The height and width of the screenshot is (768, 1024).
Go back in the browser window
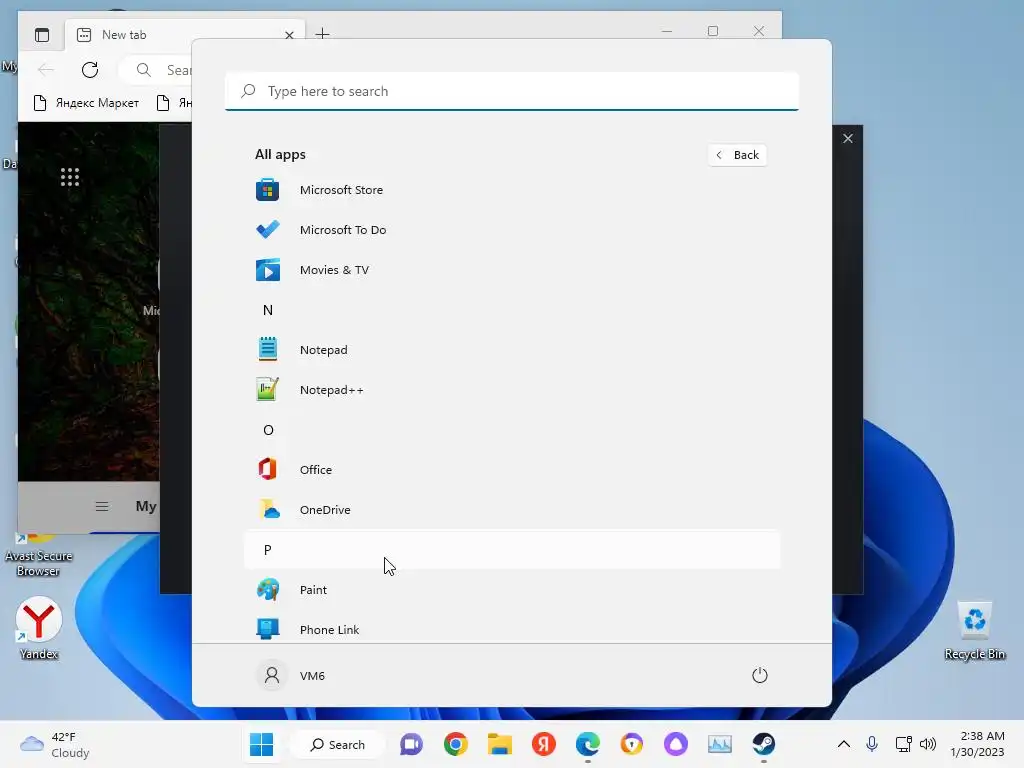[46, 70]
